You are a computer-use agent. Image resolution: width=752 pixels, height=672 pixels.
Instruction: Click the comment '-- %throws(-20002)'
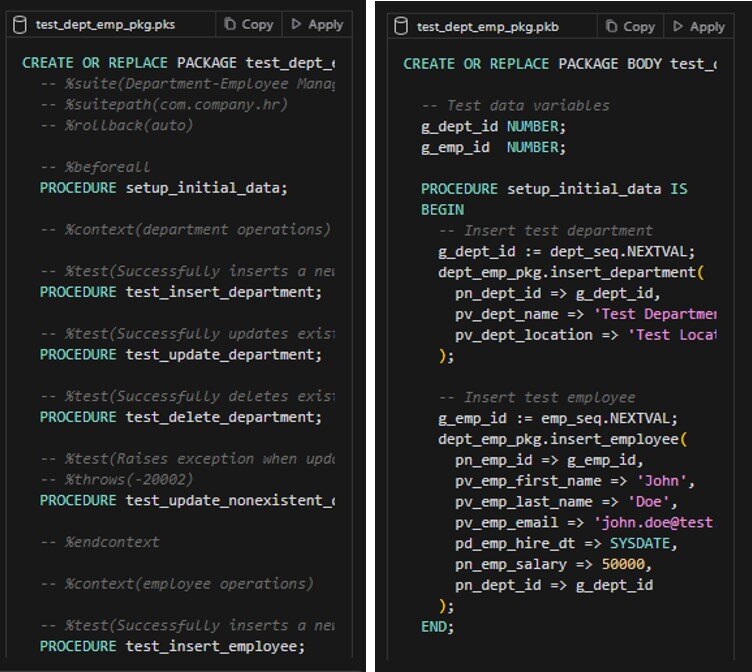(117, 480)
